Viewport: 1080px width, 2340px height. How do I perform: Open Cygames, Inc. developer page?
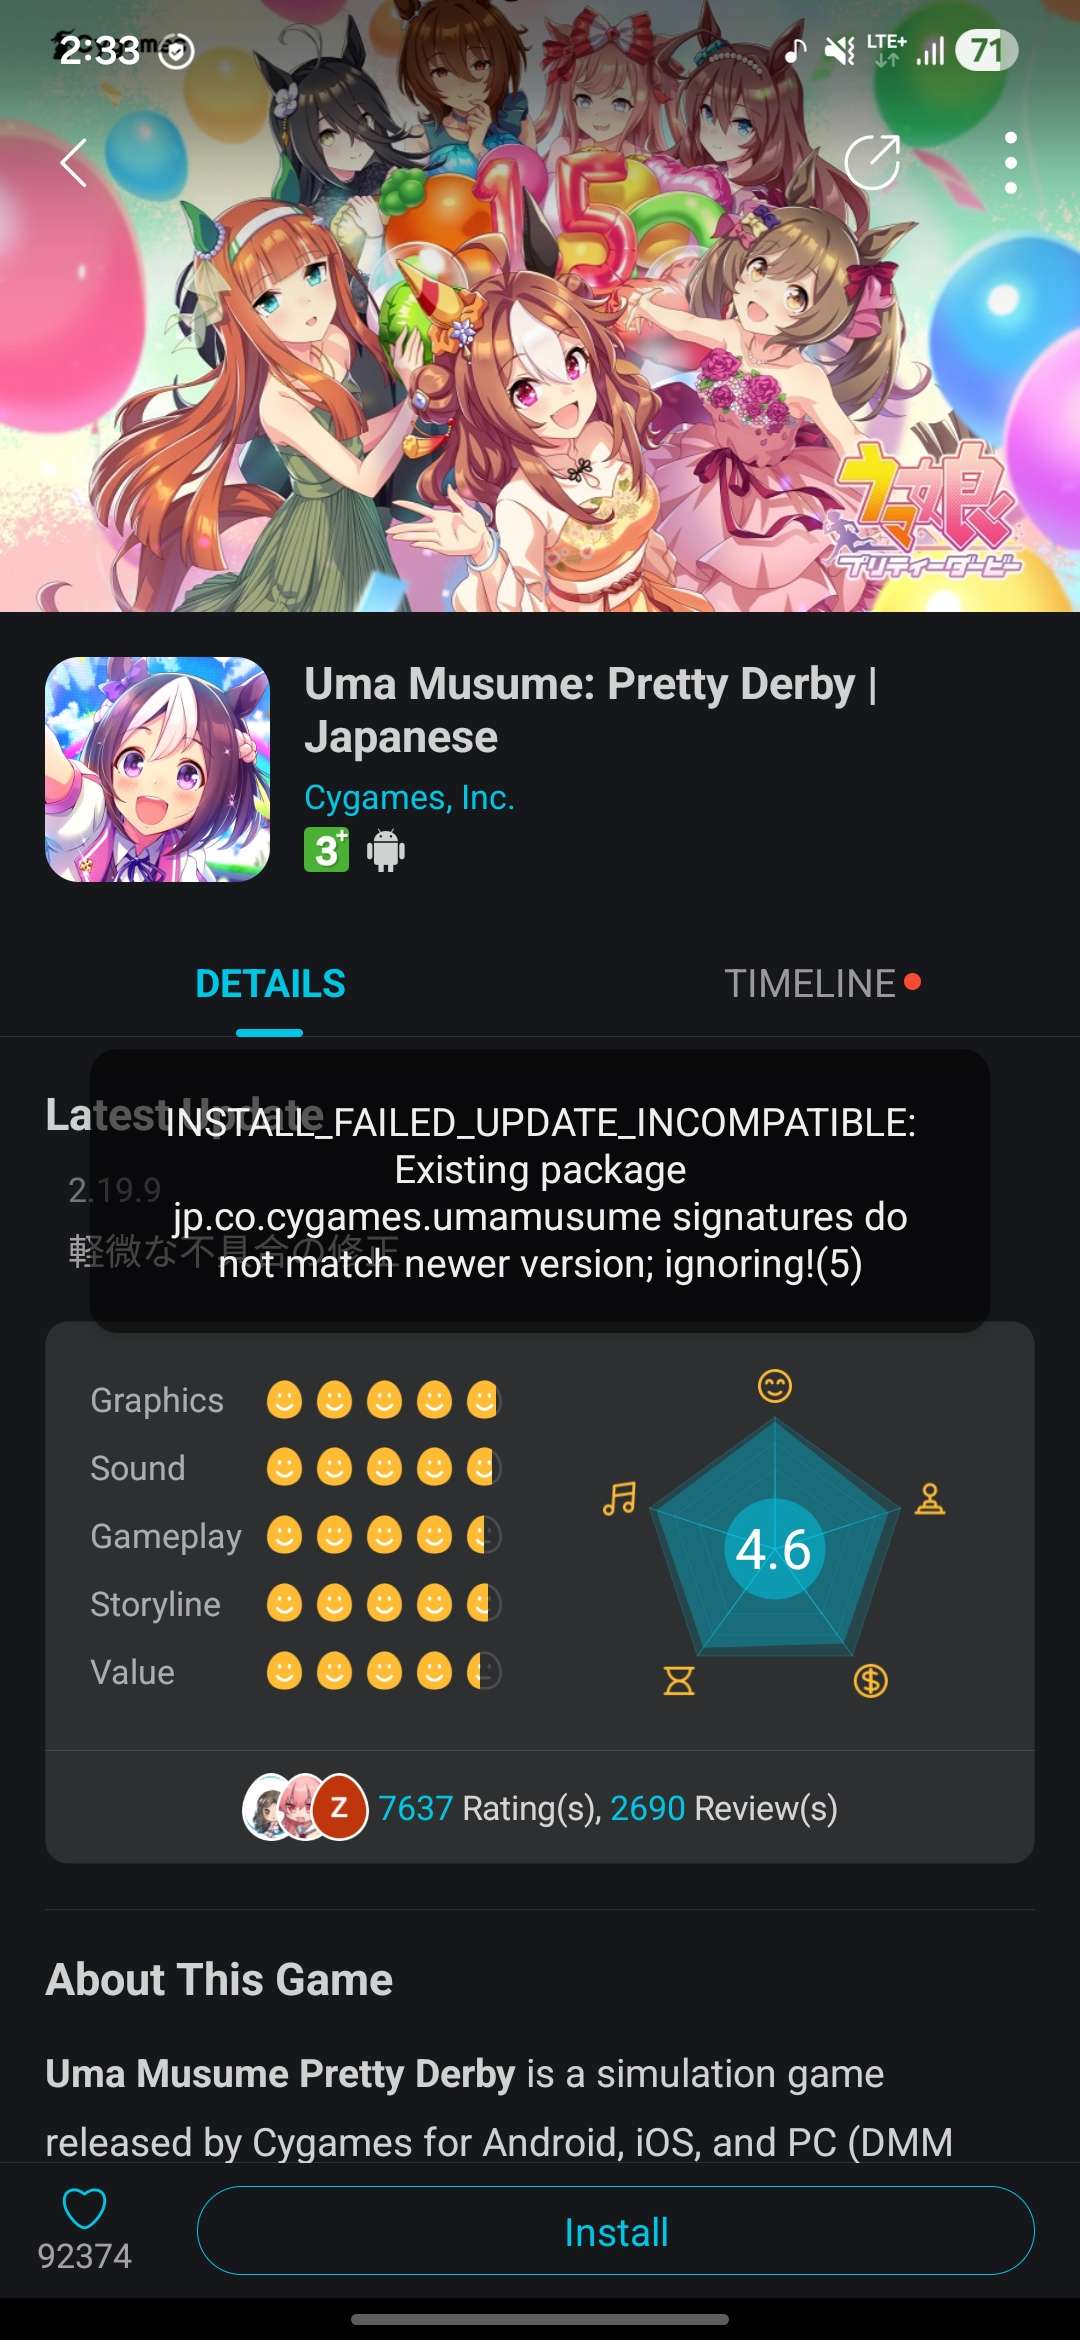coord(409,797)
